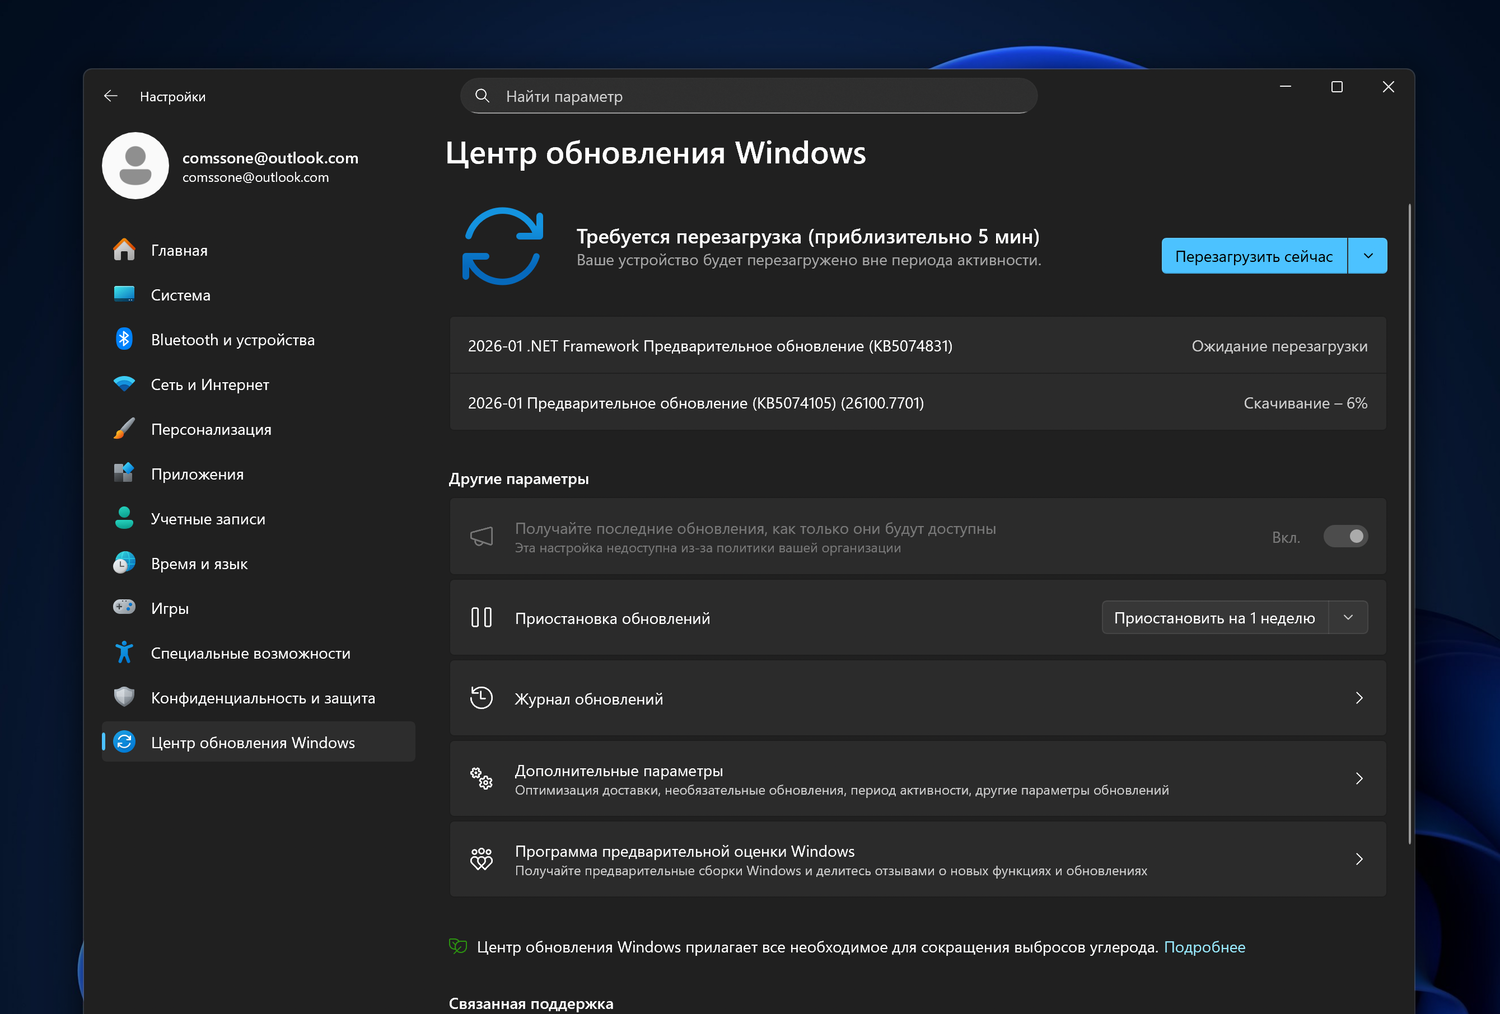The image size is (1500, 1014).
Task: Open Программа предварительной оценки Windows
Action: point(918,859)
